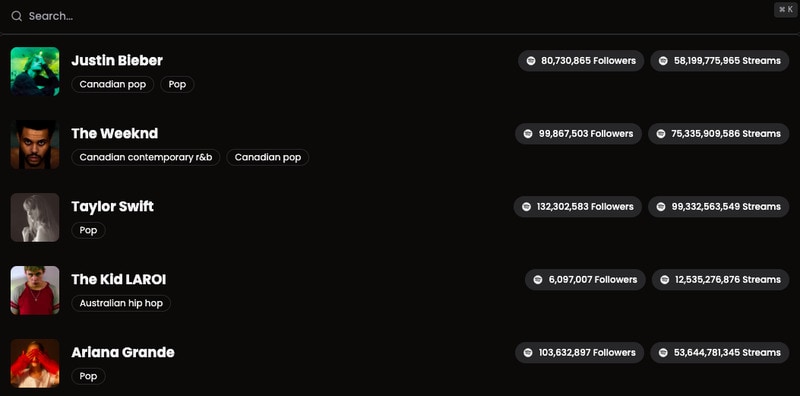Click the Pop tag under Taylor Swift
The width and height of the screenshot is (800, 396).
click(88, 230)
